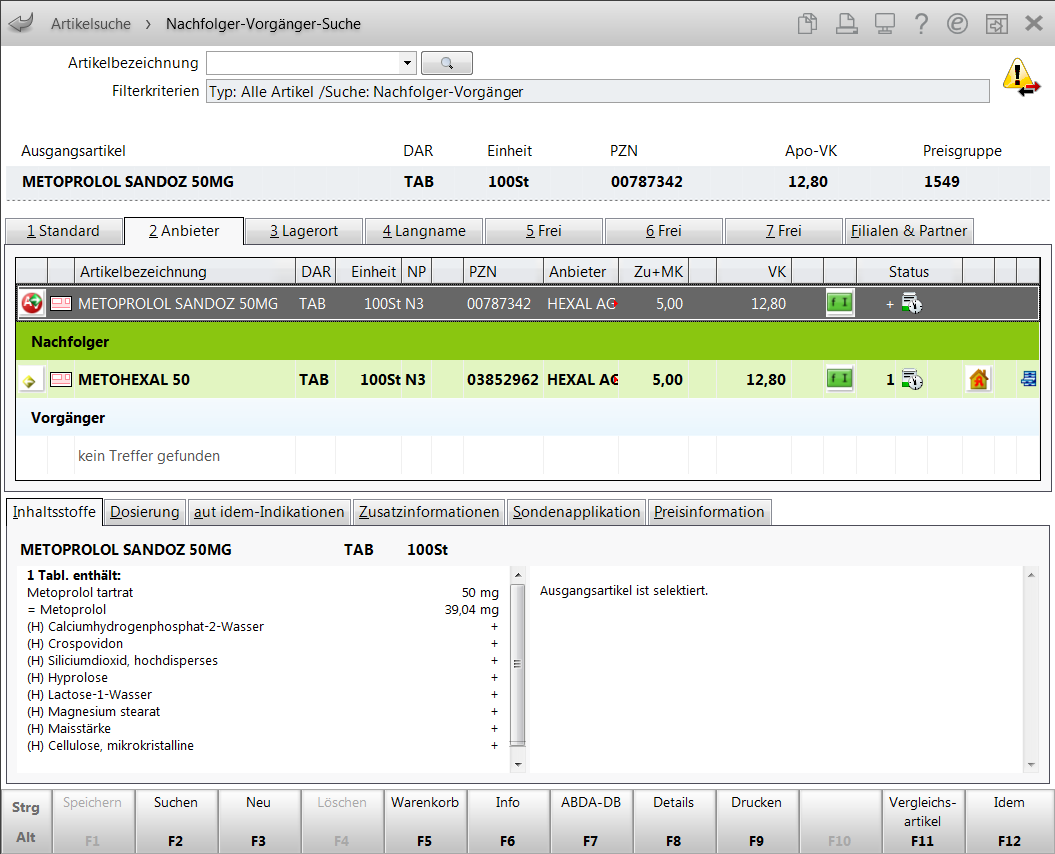Sort by the VK column header

pos(754,272)
